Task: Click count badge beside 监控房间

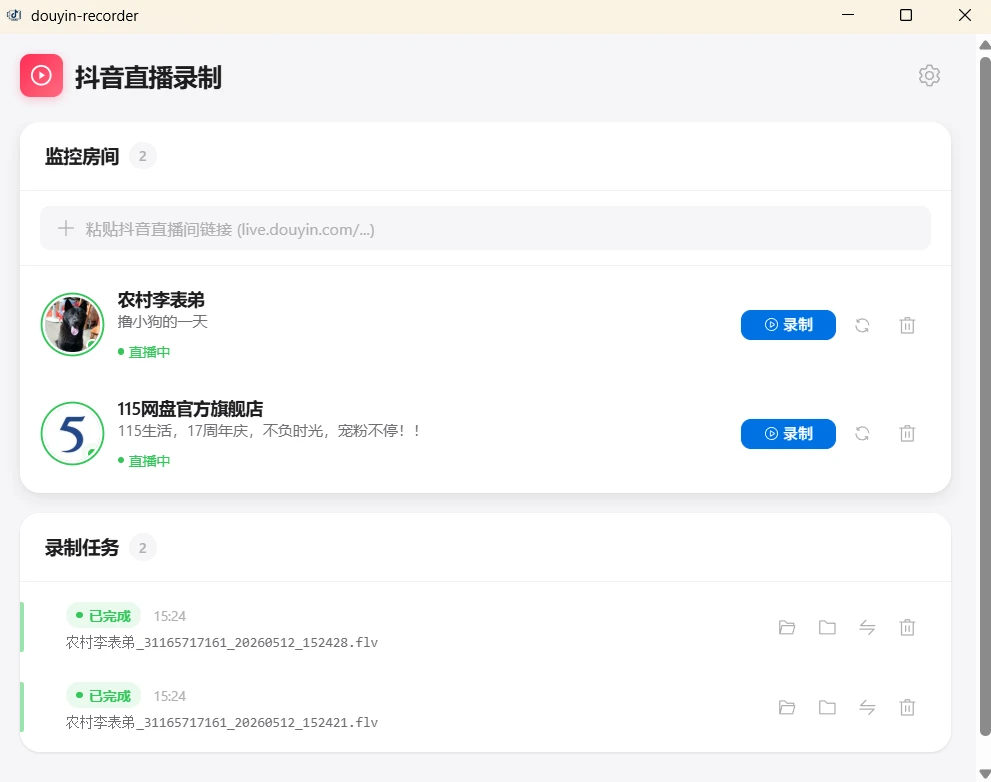Action: [143, 156]
